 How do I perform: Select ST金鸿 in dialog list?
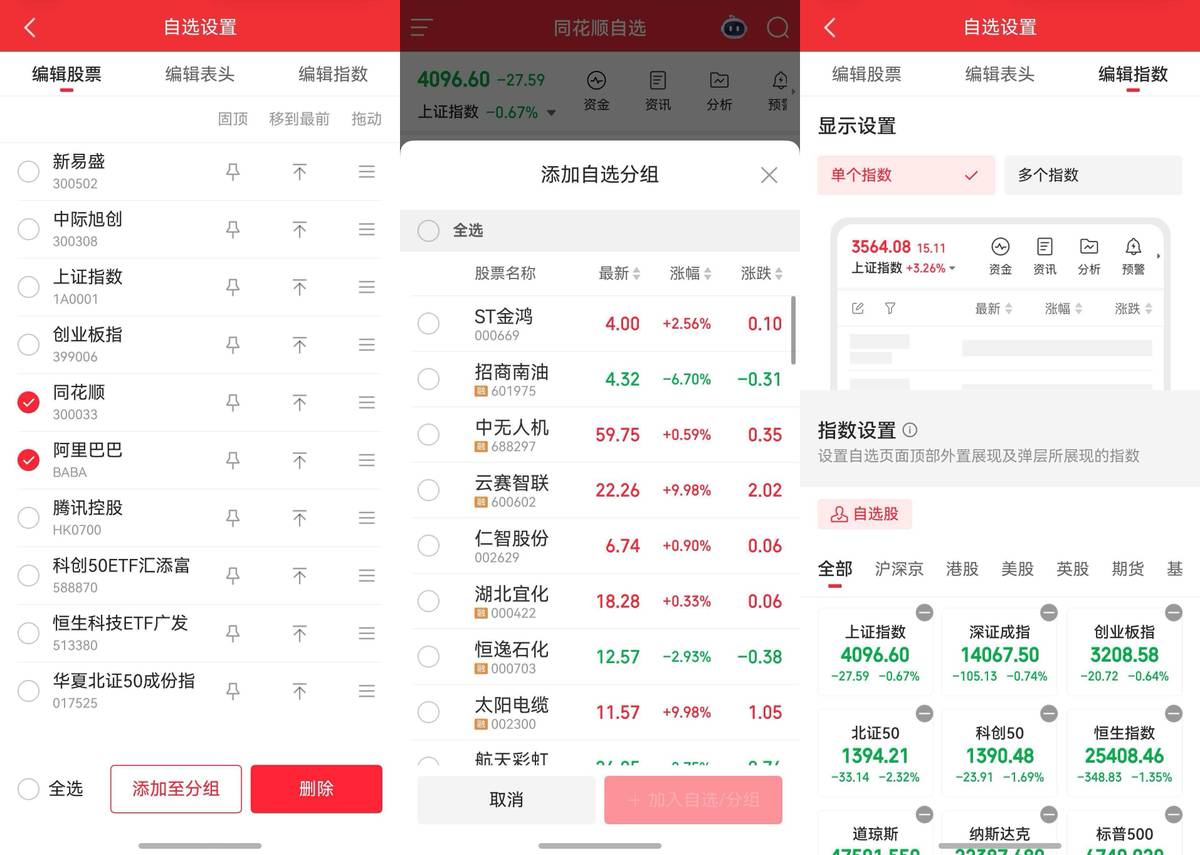[428, 324]
